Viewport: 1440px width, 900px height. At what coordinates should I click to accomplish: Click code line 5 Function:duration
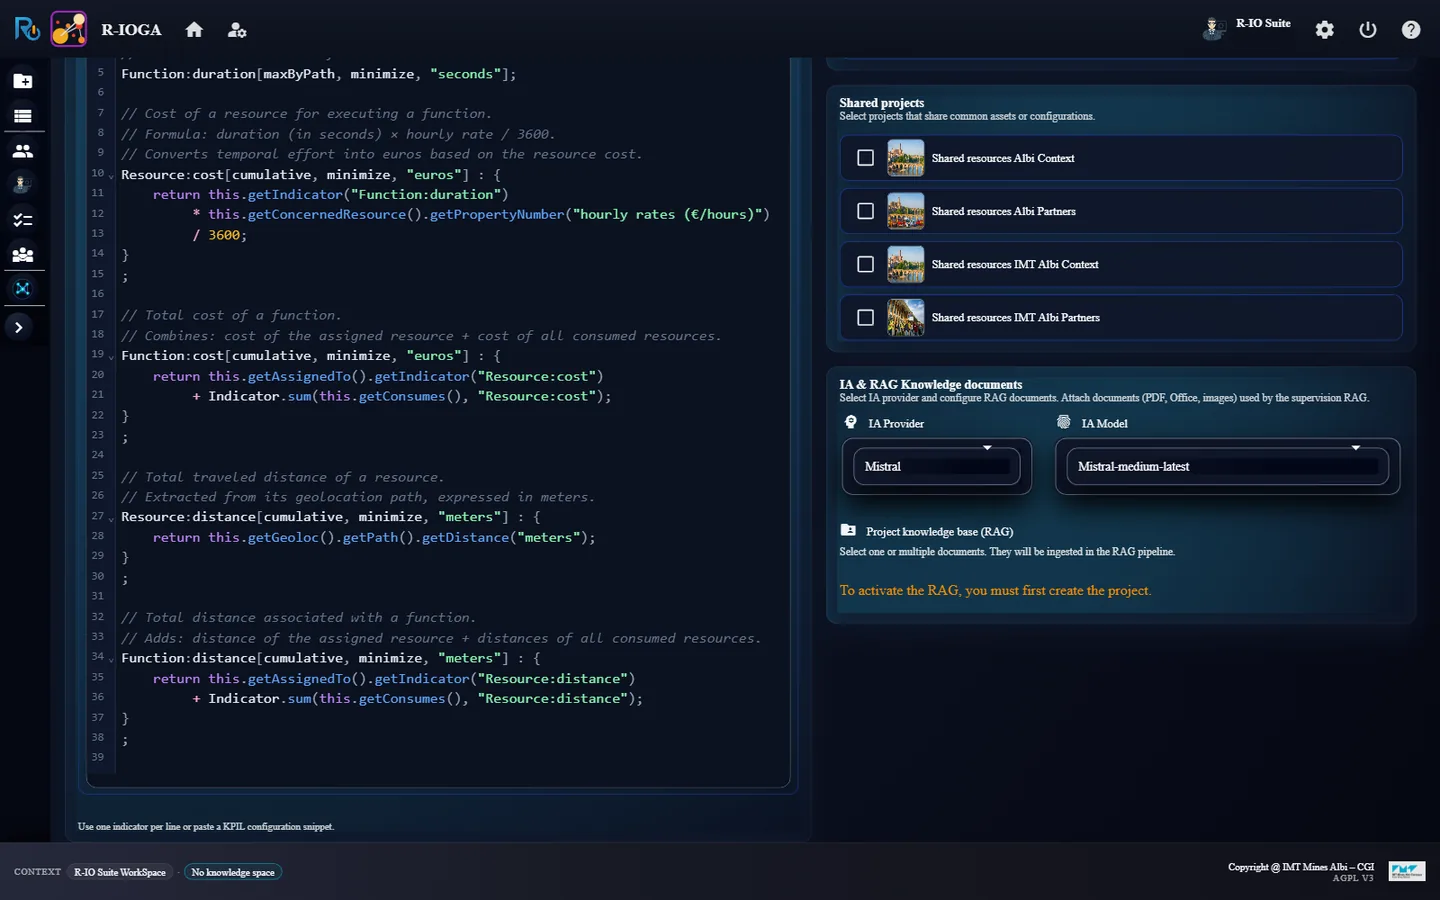click(x=319, y=74)
